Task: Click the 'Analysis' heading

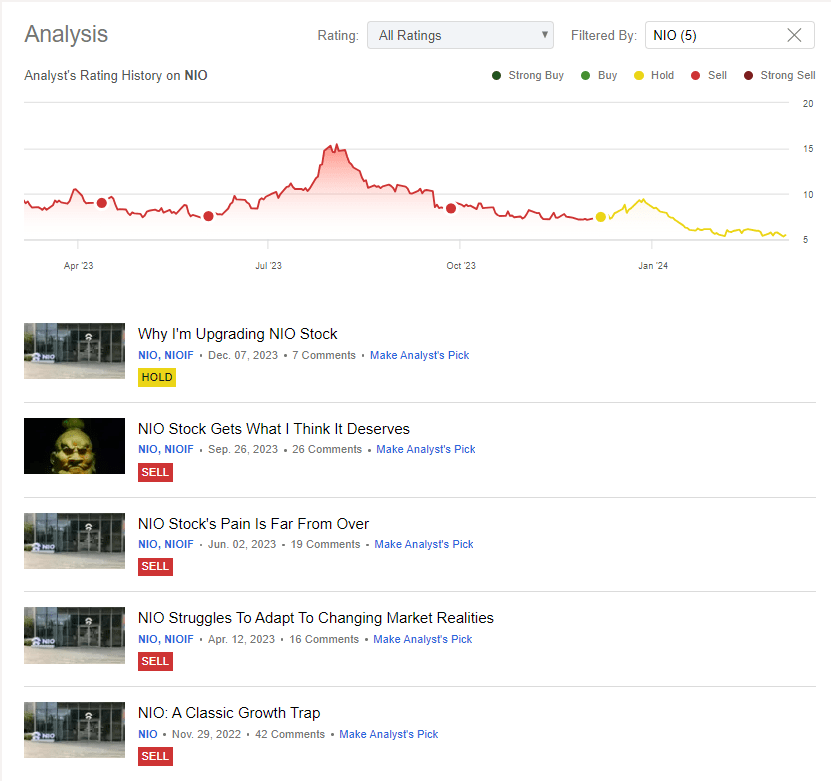Action: point(66,34)
